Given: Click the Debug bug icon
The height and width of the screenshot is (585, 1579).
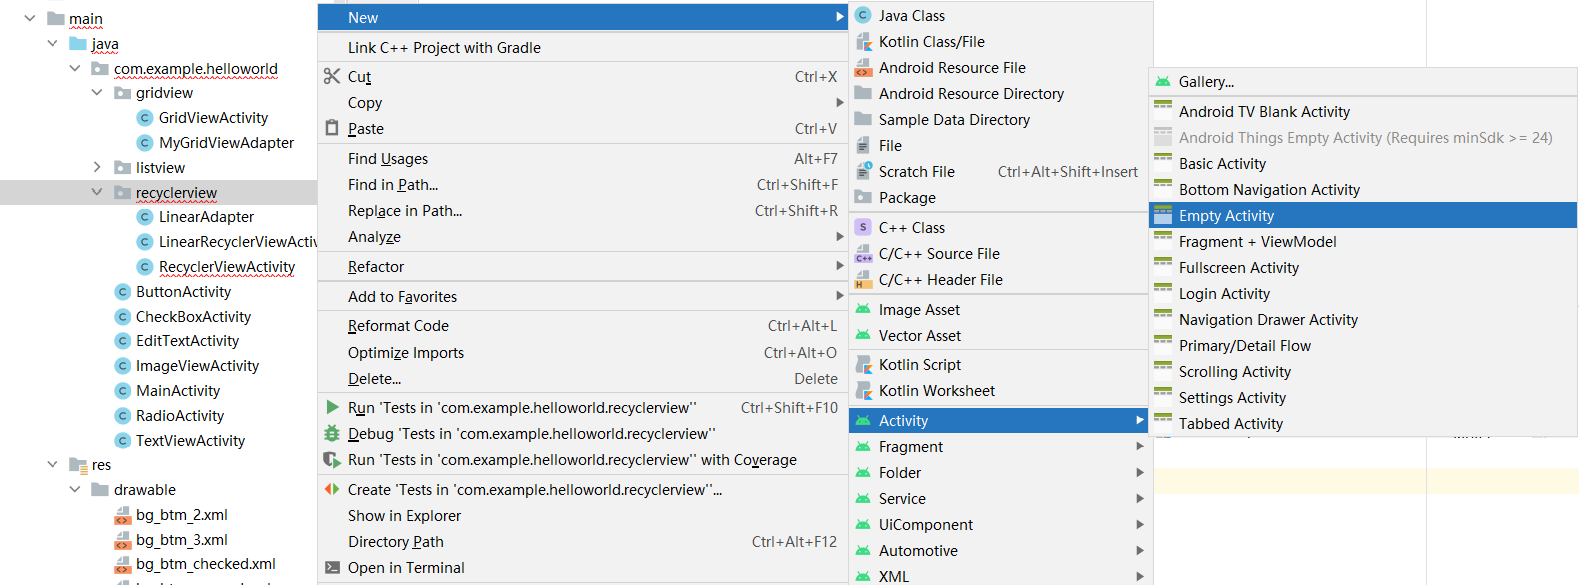Looking at the screenshot, I should pyautogui.click(x=332, y=433).
